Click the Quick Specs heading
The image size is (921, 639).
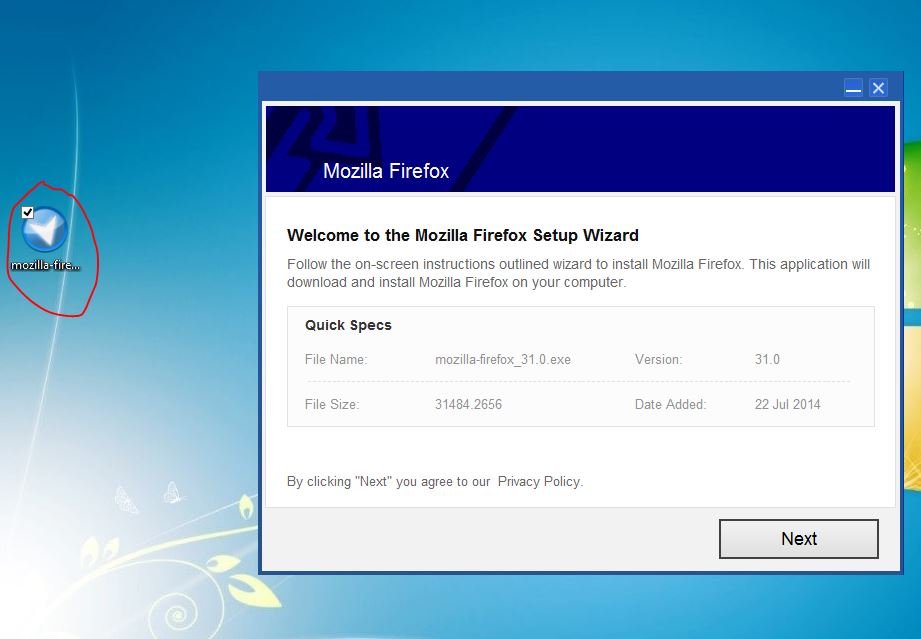pos(348,325)
